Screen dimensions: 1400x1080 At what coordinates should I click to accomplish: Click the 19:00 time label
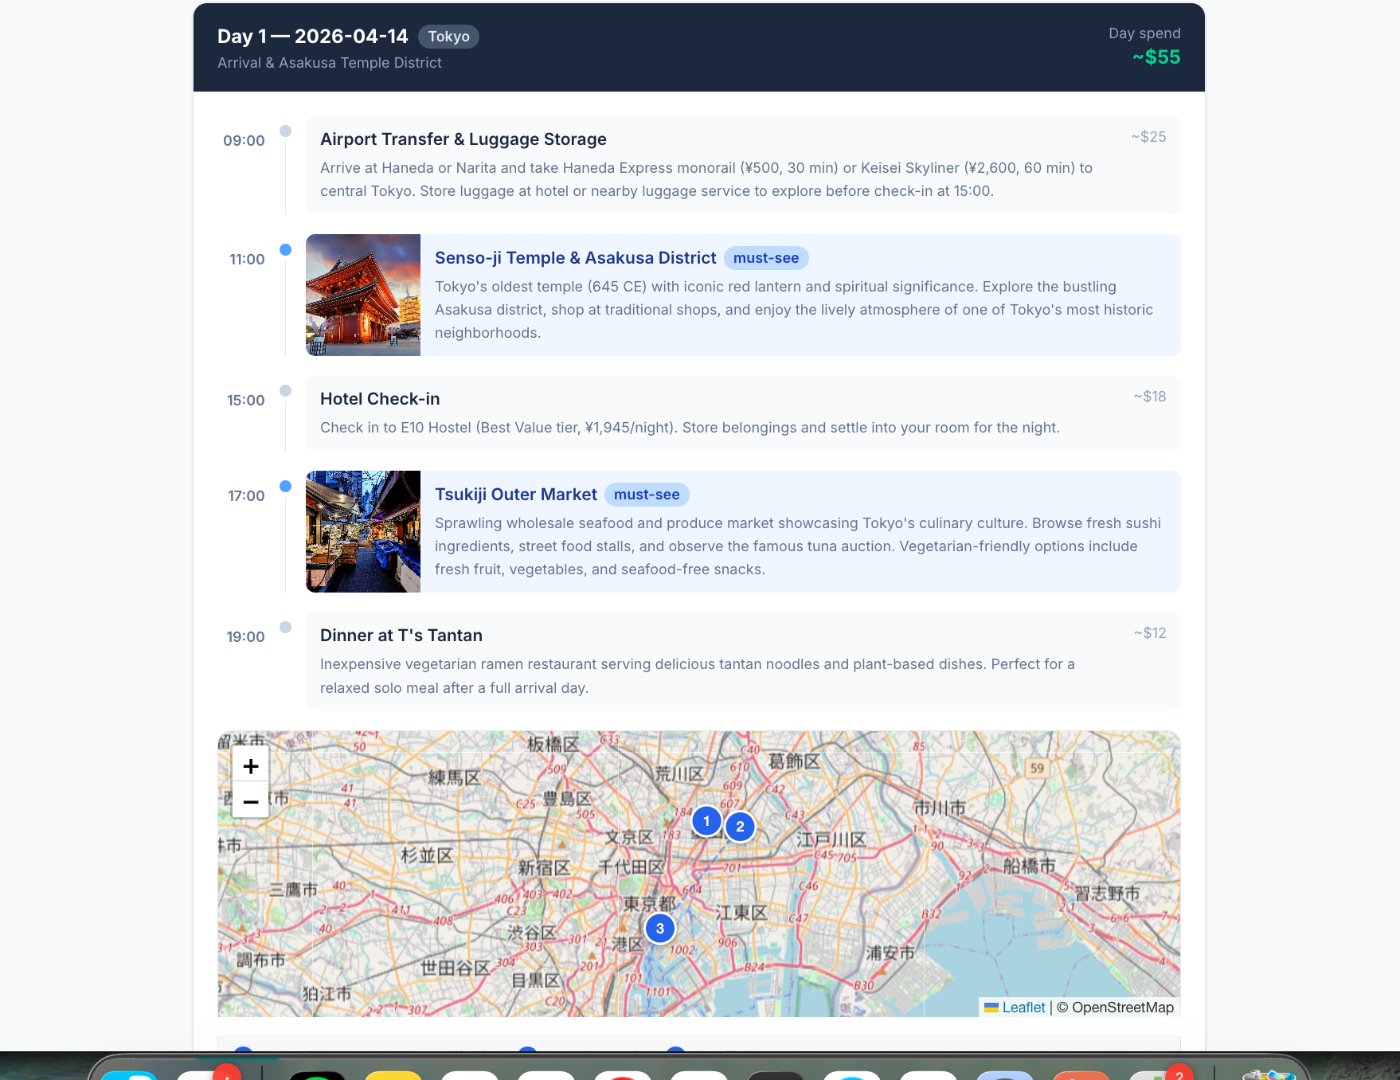pyautogui.click(x=246, y=636)
